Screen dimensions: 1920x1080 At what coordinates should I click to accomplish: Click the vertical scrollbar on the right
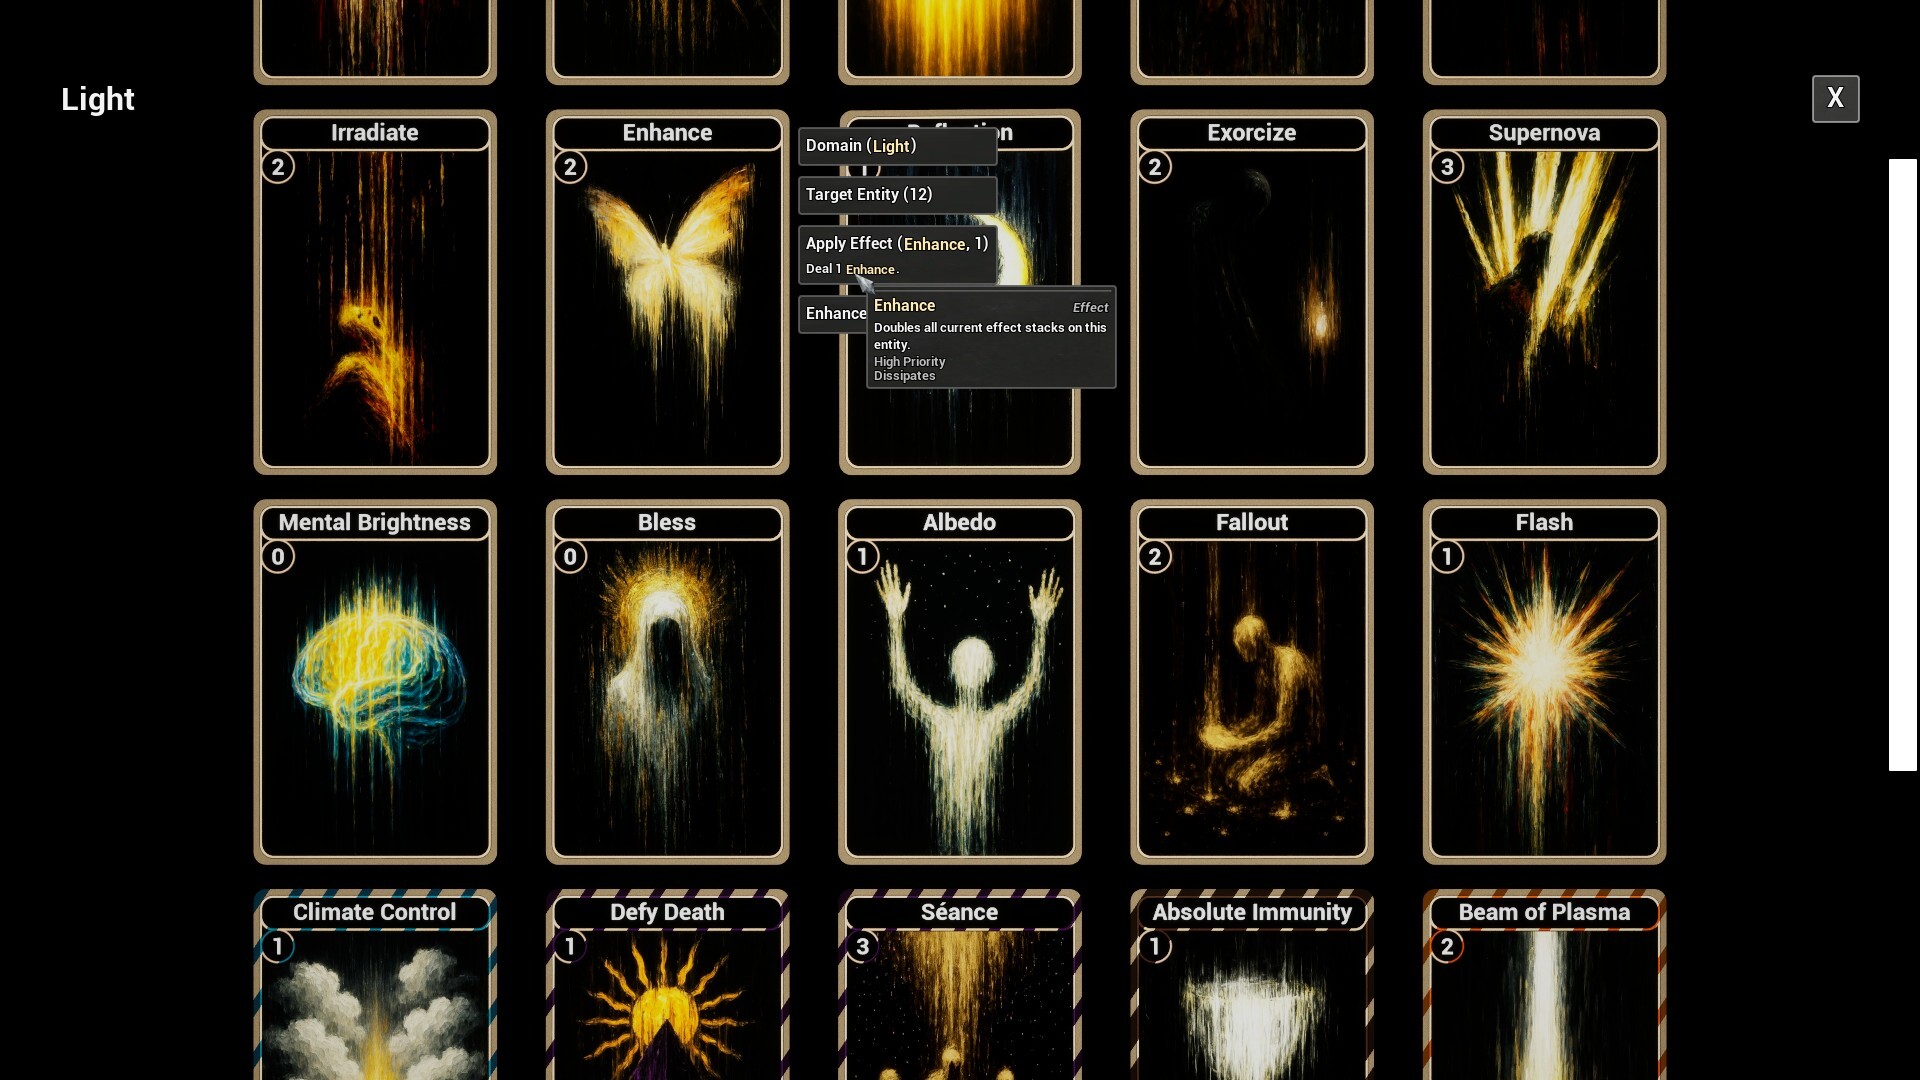pyautogui.click(x=1902, y=465)
